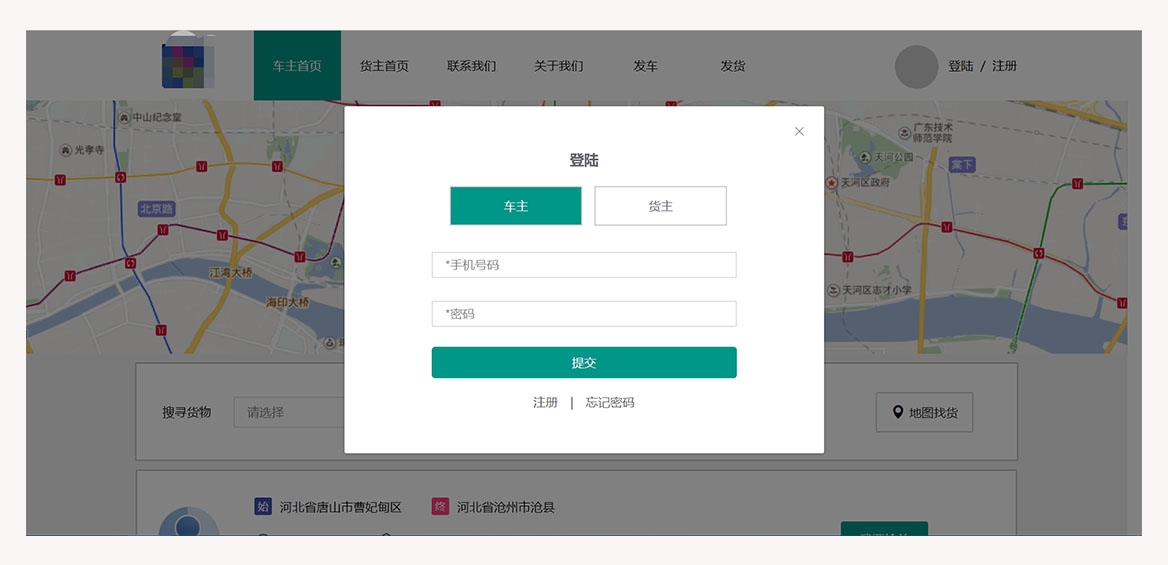Open the 请选择 dropdown for 搜寻货物

(290, 412)
